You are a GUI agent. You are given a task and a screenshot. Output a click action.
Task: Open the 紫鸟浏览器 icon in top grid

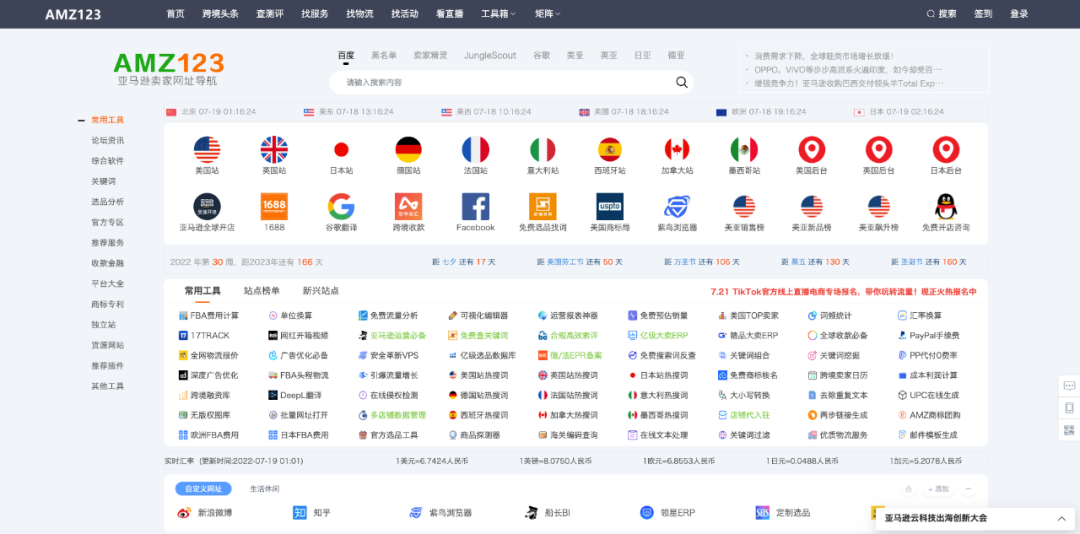[x=677, y=207]
